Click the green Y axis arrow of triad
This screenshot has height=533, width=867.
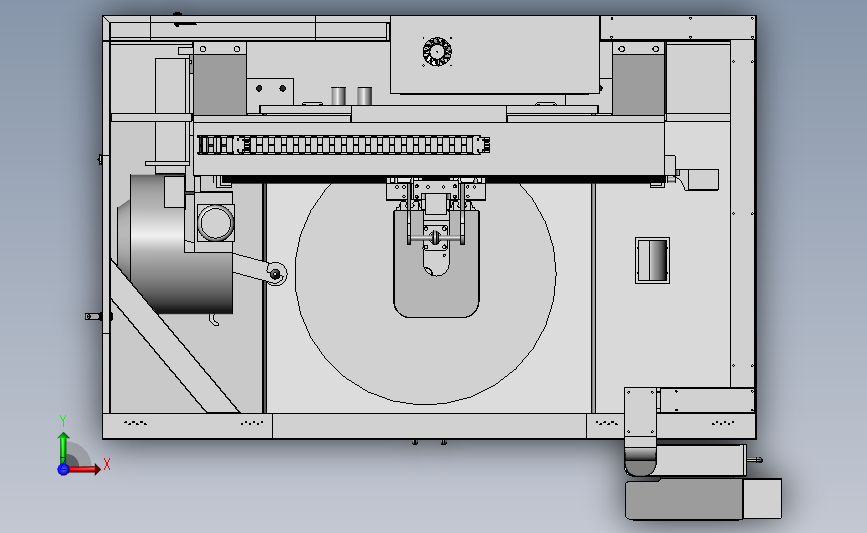[x=64, y=448]
